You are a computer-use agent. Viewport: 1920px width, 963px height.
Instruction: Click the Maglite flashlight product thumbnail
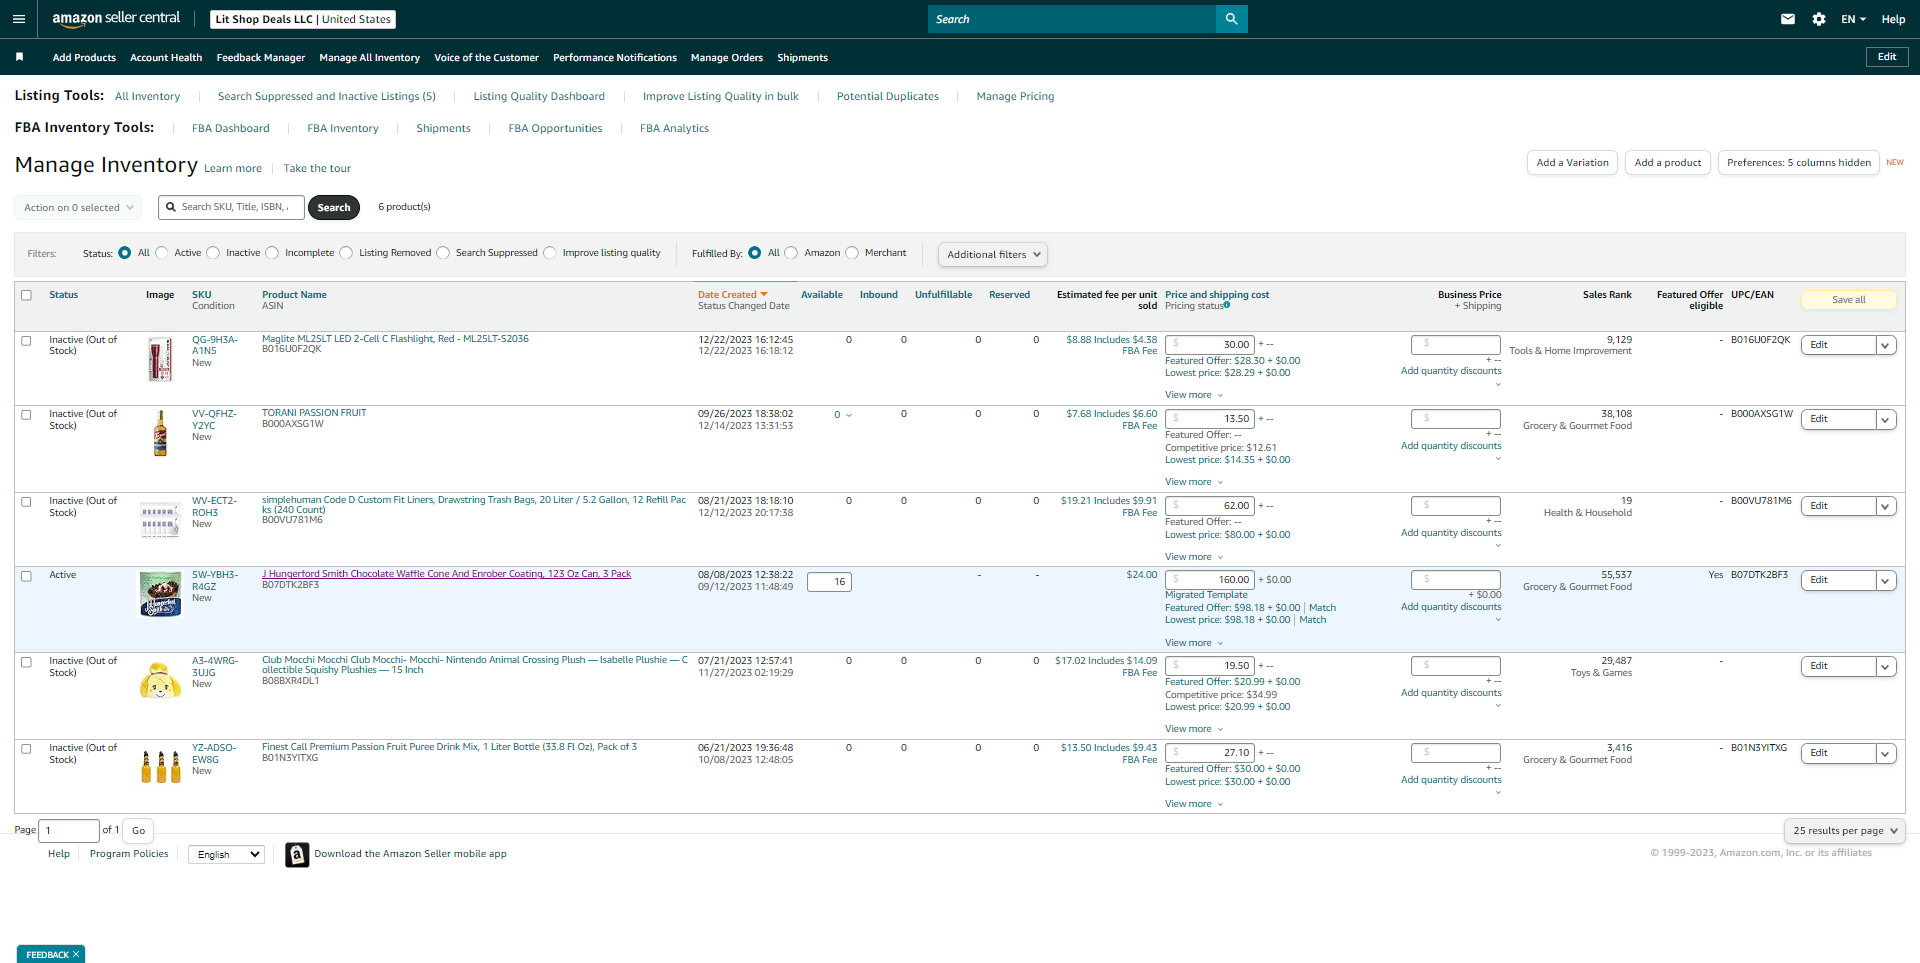[x=160, y=359]
